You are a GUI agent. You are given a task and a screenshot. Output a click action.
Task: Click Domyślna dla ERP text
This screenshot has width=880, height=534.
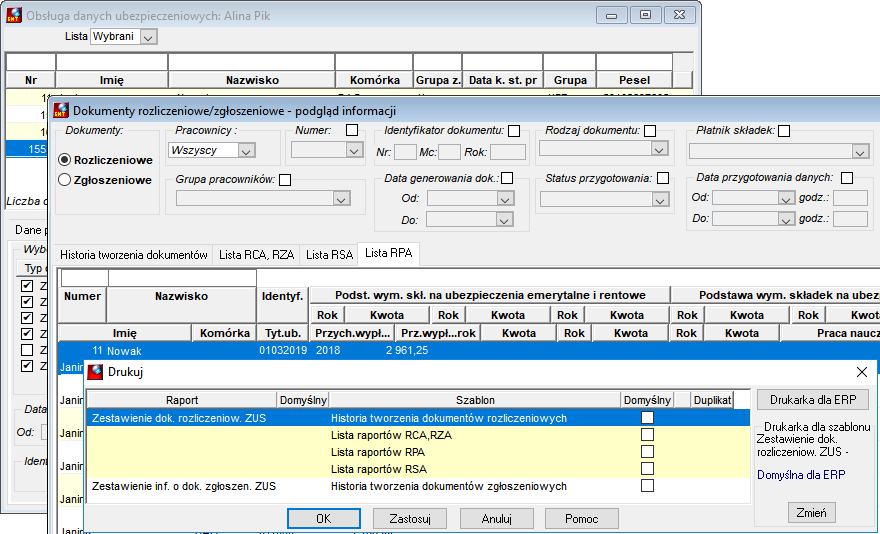click(801, 474)
